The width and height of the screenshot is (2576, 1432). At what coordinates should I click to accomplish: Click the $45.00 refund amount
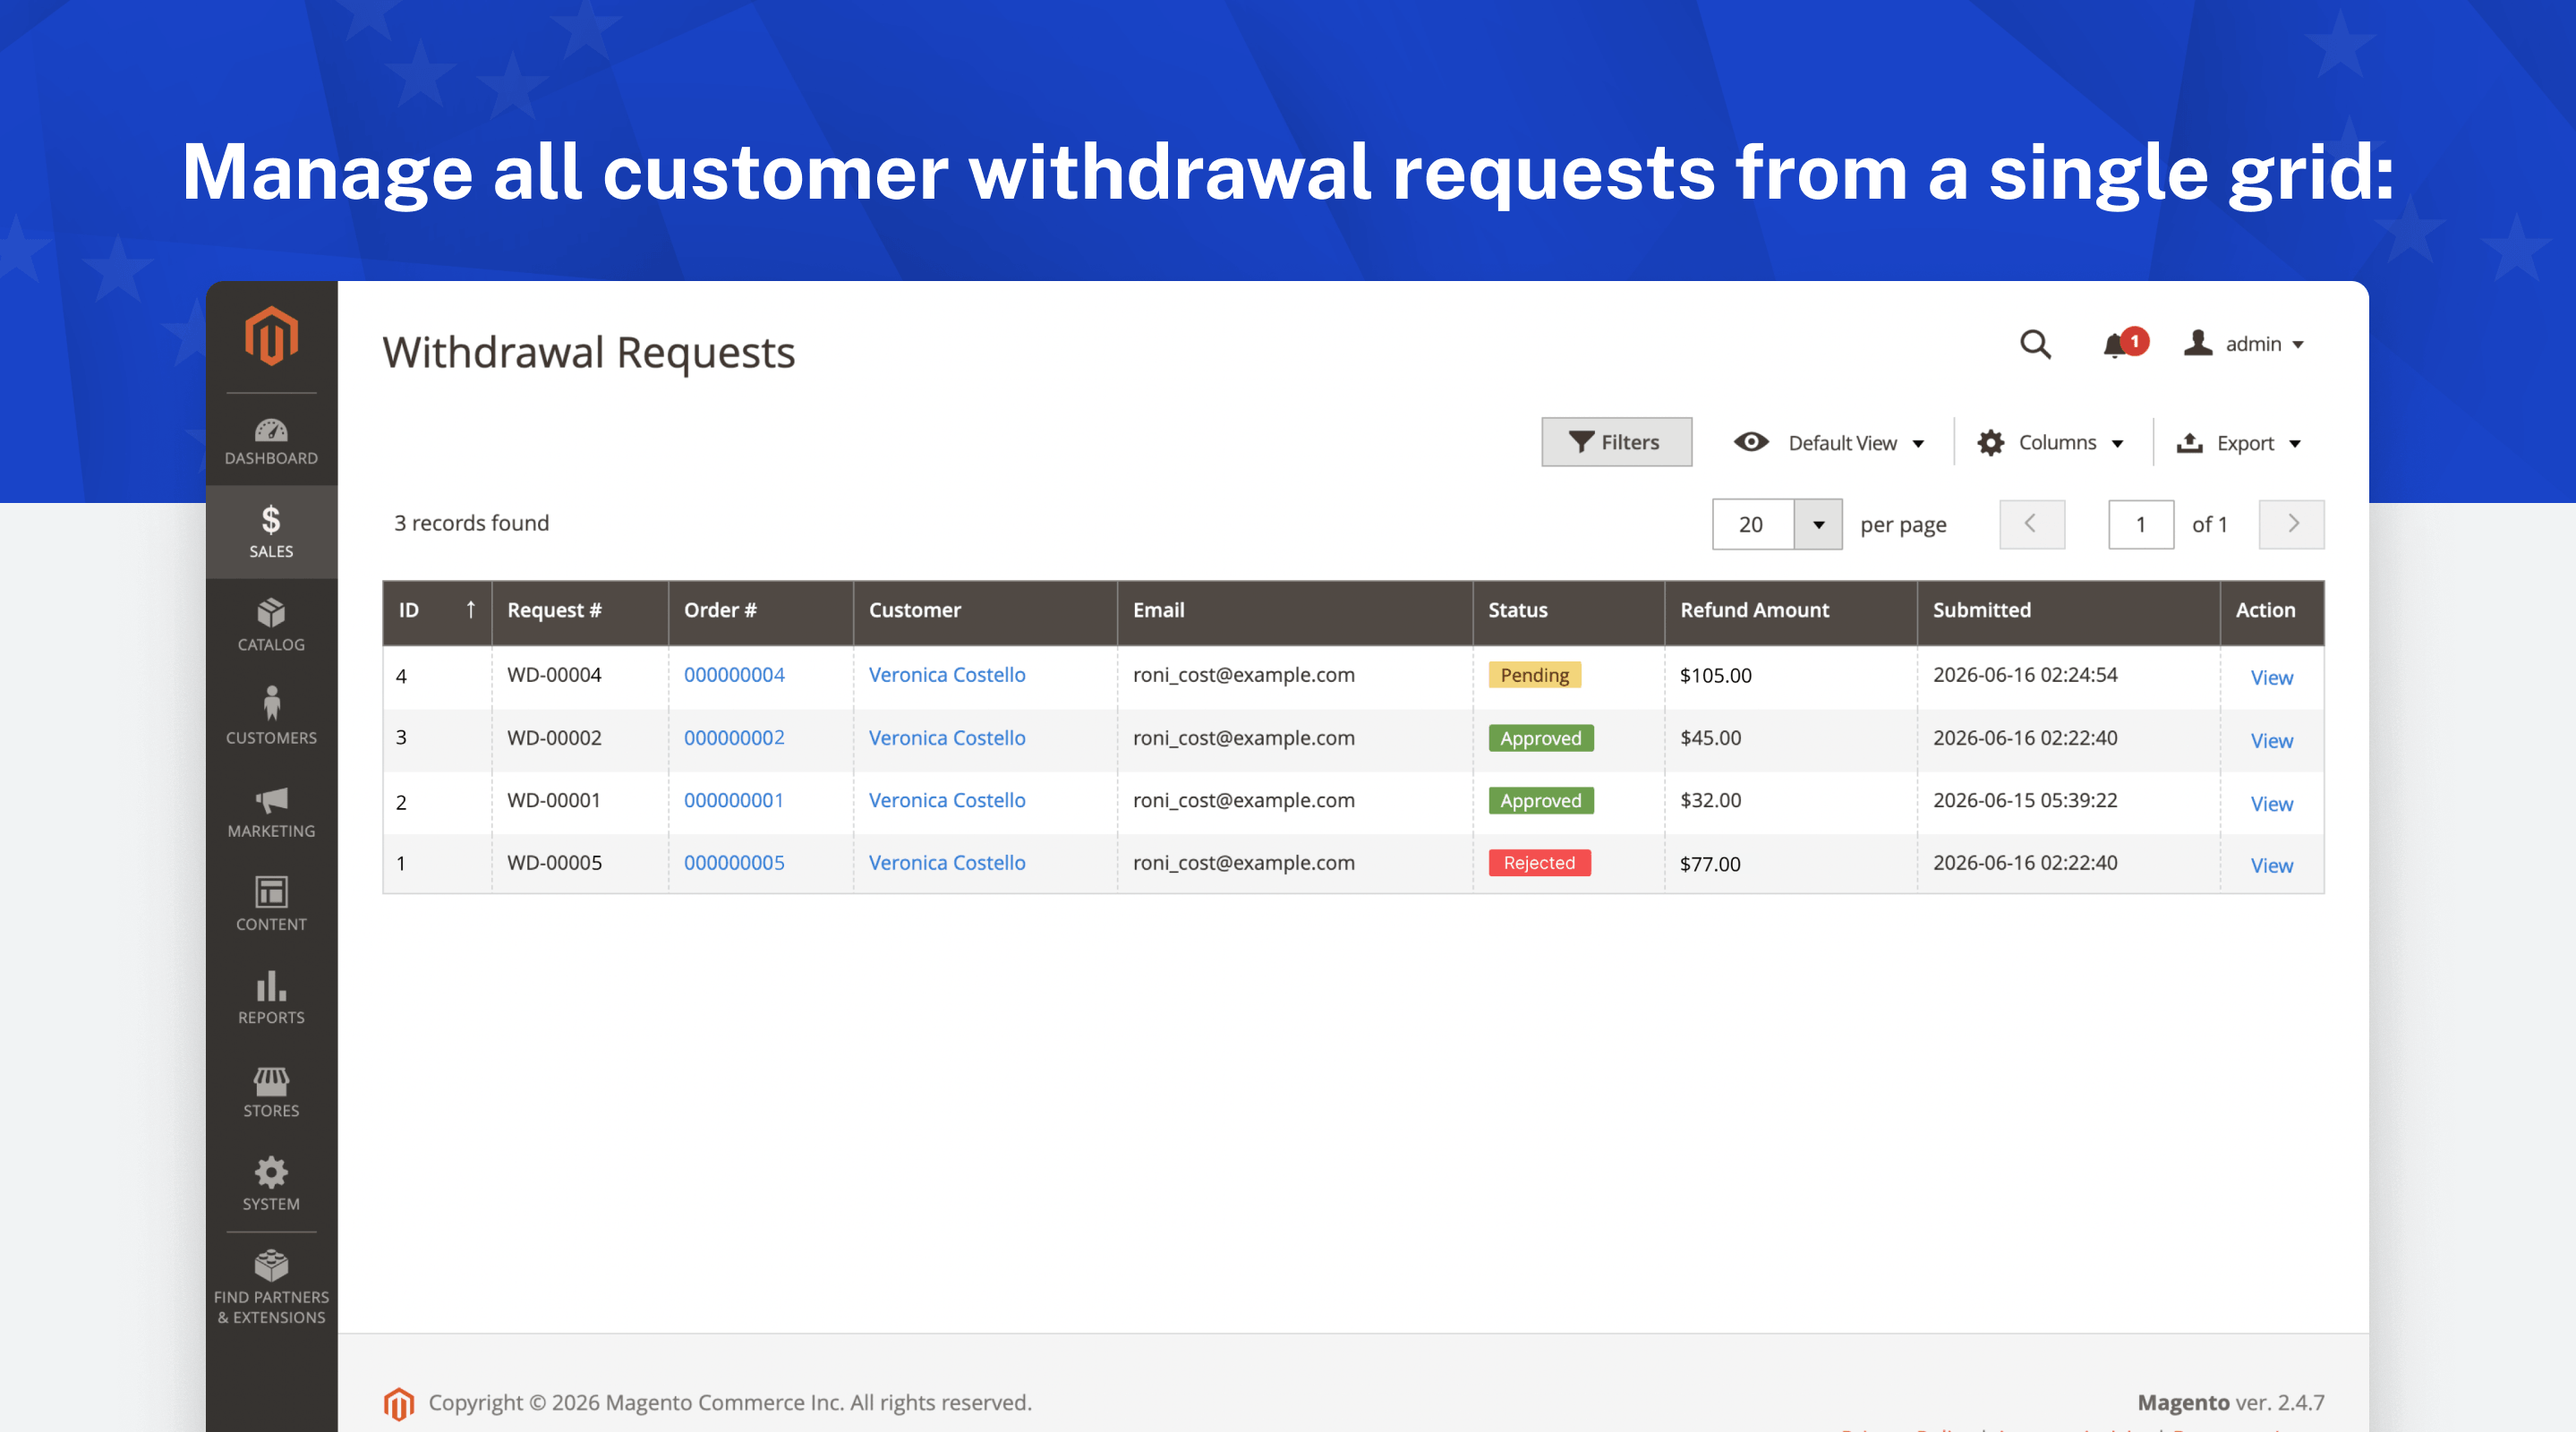tap(1710, 738)
